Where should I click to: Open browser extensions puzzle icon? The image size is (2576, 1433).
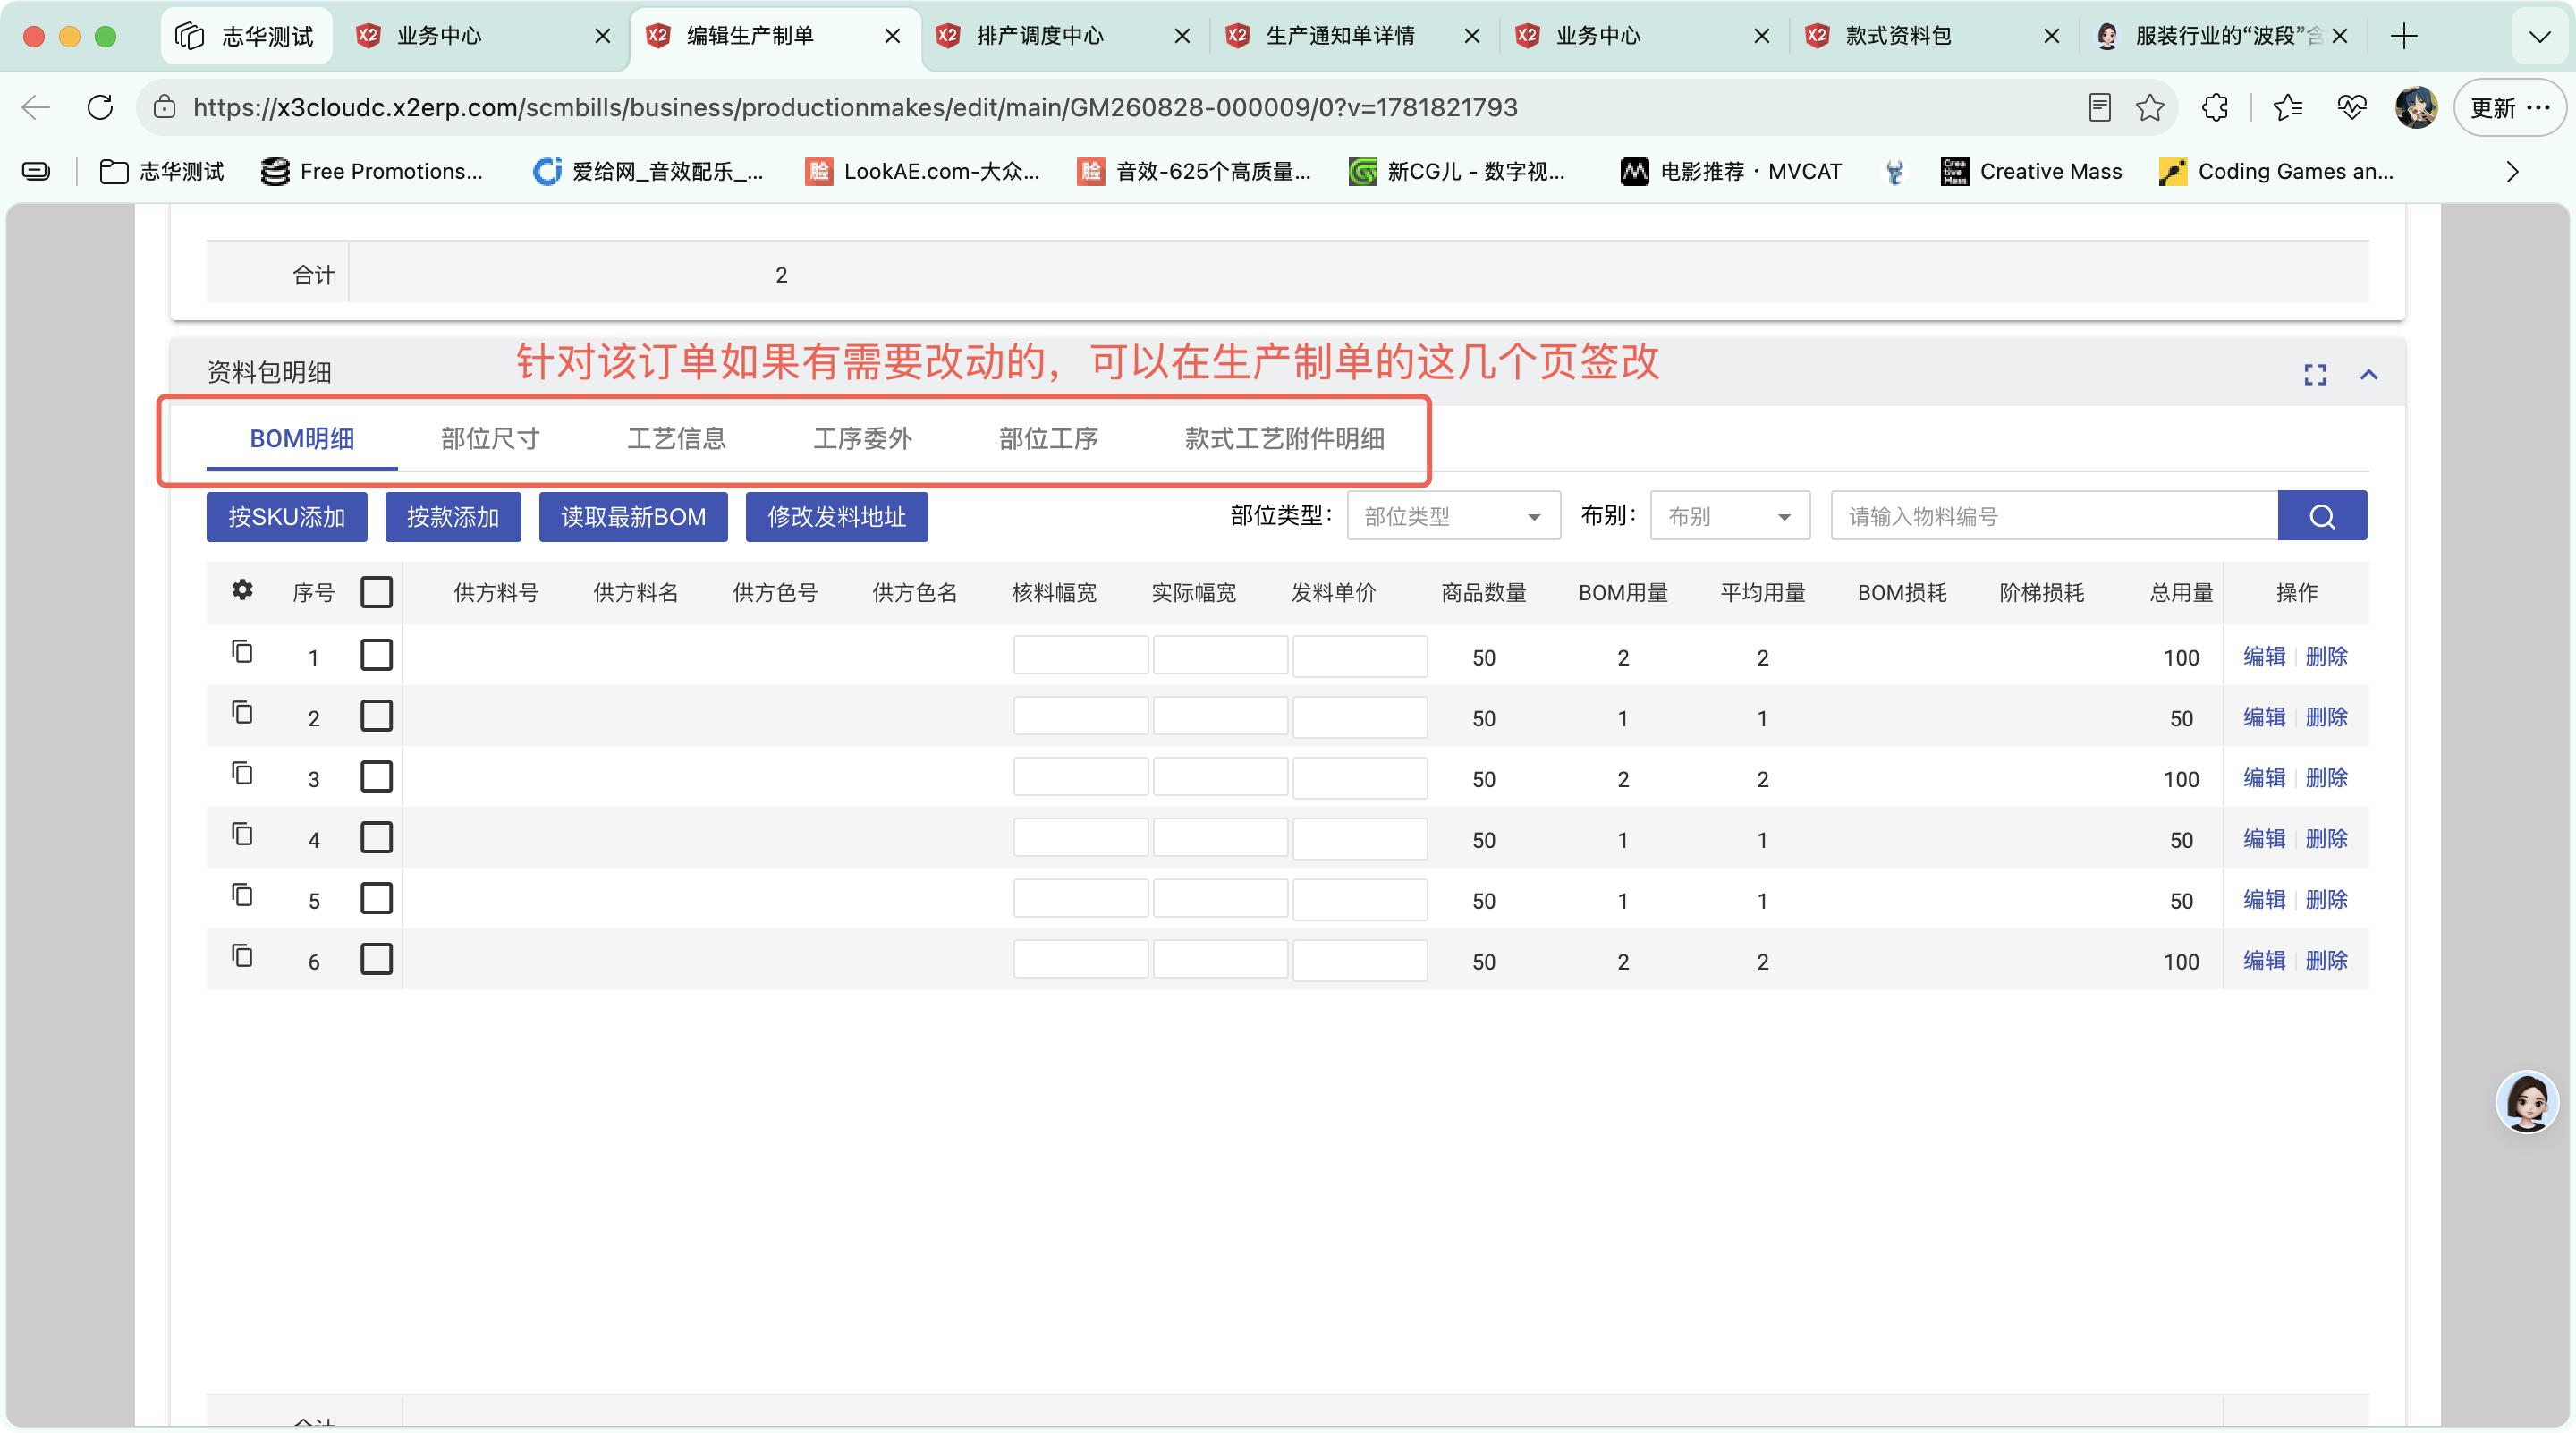click(x=2215, y=107)
